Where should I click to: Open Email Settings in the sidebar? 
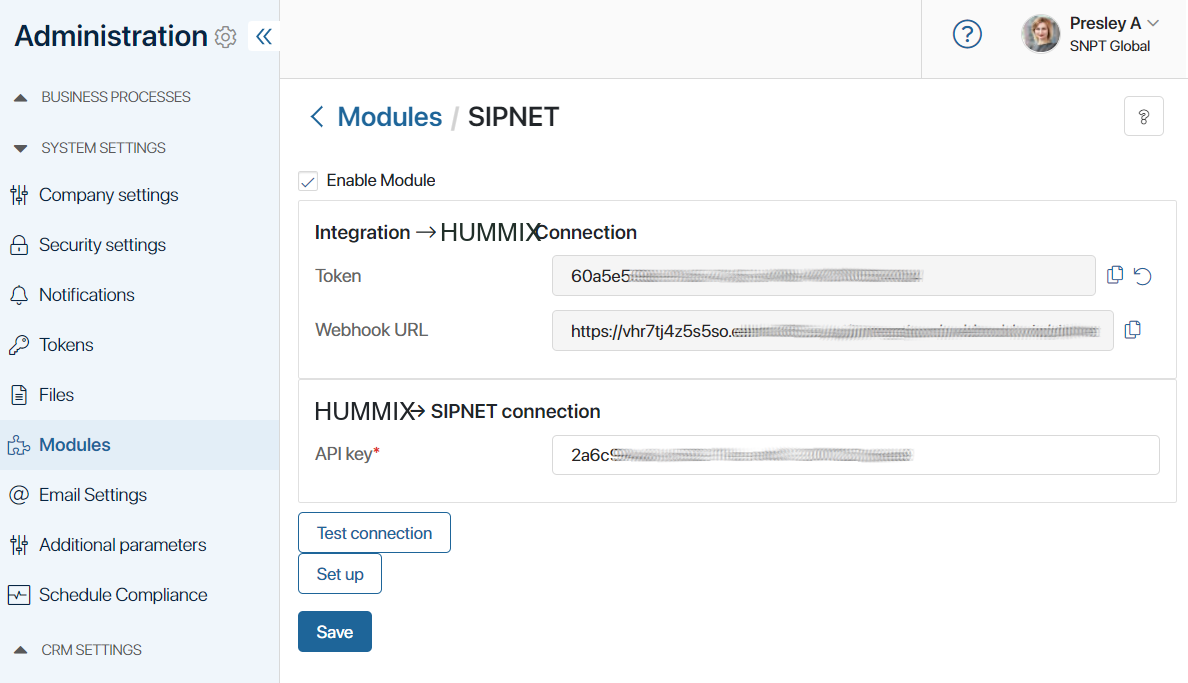[92, 495]
